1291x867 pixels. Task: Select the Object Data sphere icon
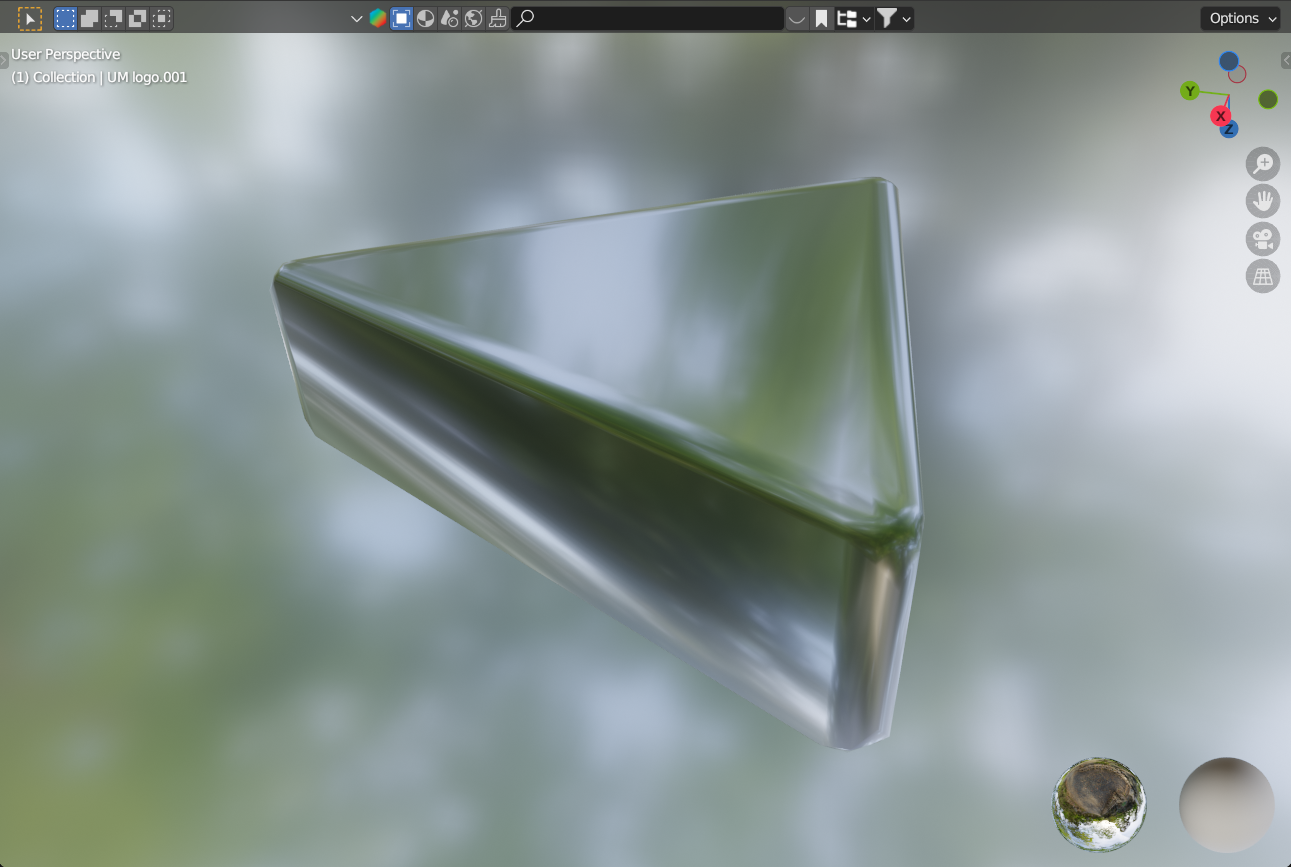pos(425,18)
